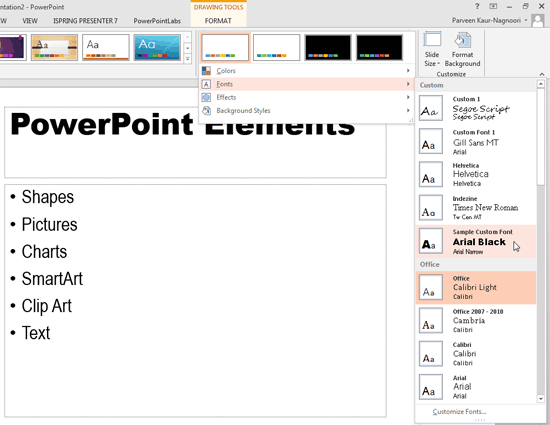Apply the blue gradient theme thumbnail
The height and width of the screenshot is (425, 550).
pos(157,47)
